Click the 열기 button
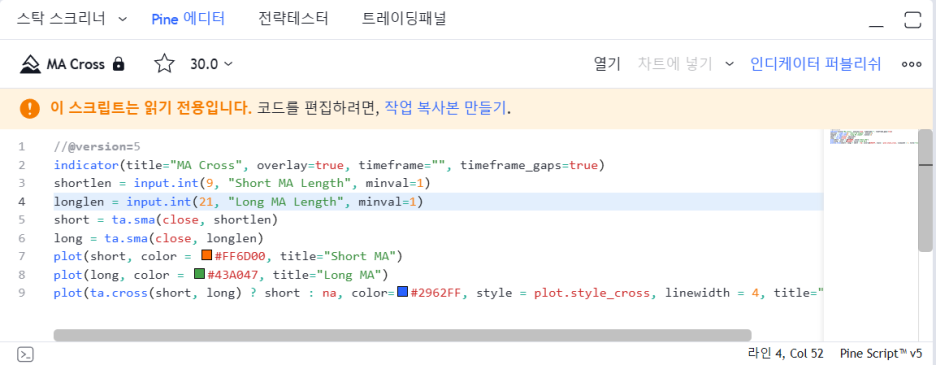The width and height of the screenshot is (936, 365). (607, 64)
